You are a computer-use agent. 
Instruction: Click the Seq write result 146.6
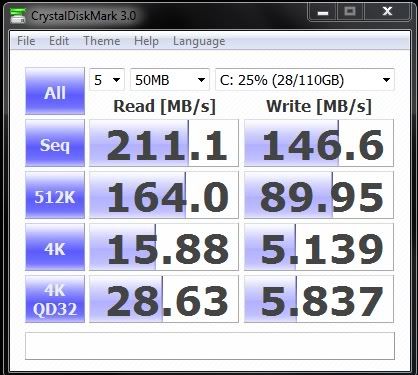pos(319,143)
